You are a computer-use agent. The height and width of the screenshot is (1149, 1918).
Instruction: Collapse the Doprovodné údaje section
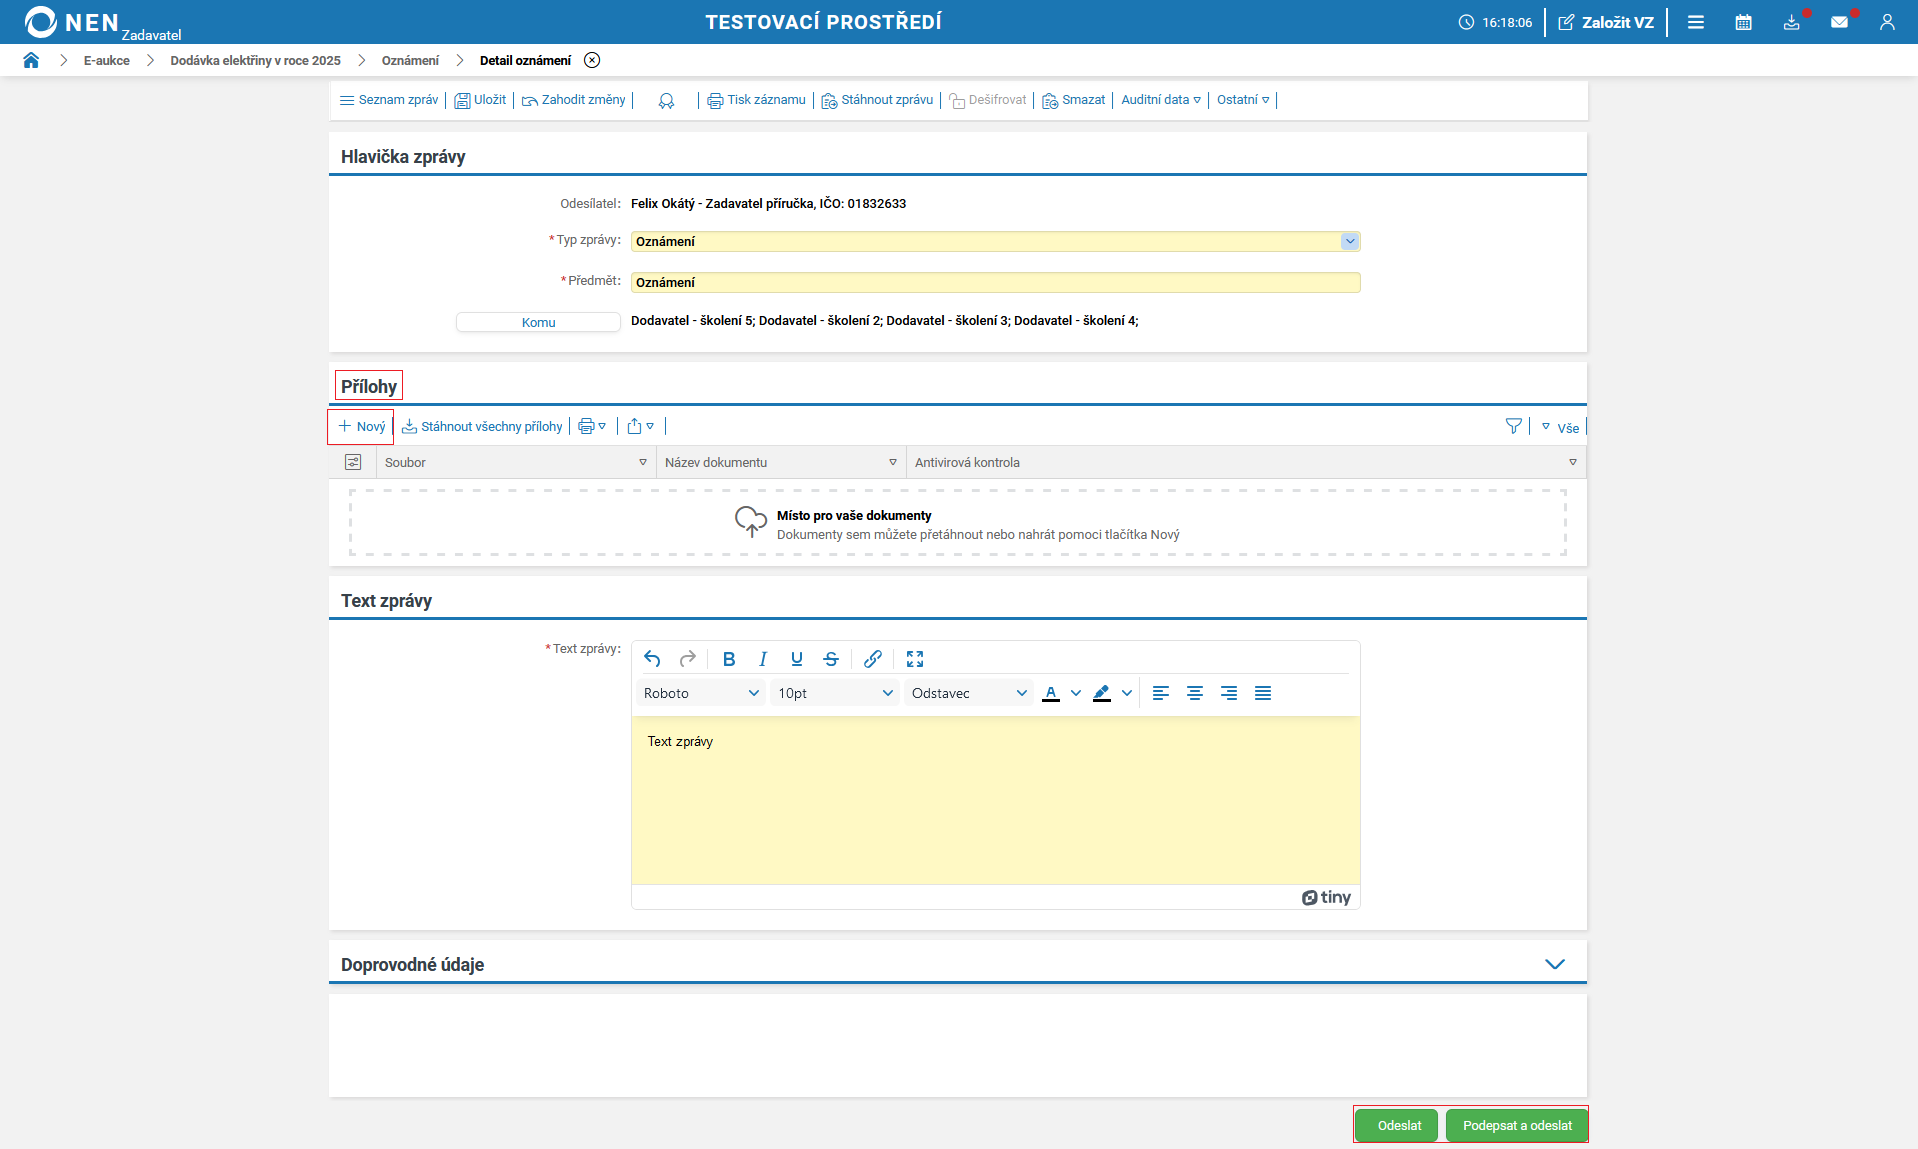click(x=1554, y=964)
